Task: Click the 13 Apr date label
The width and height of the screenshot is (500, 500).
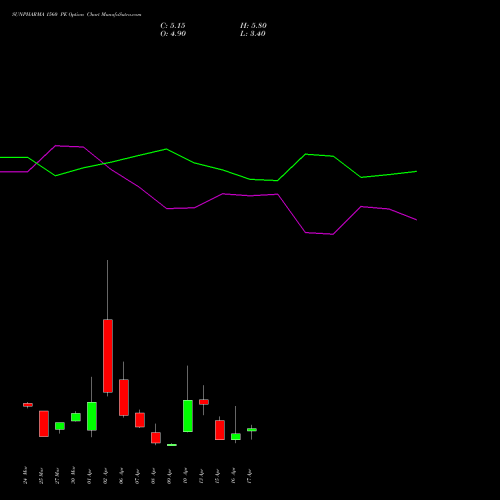Action: point(201,476)
